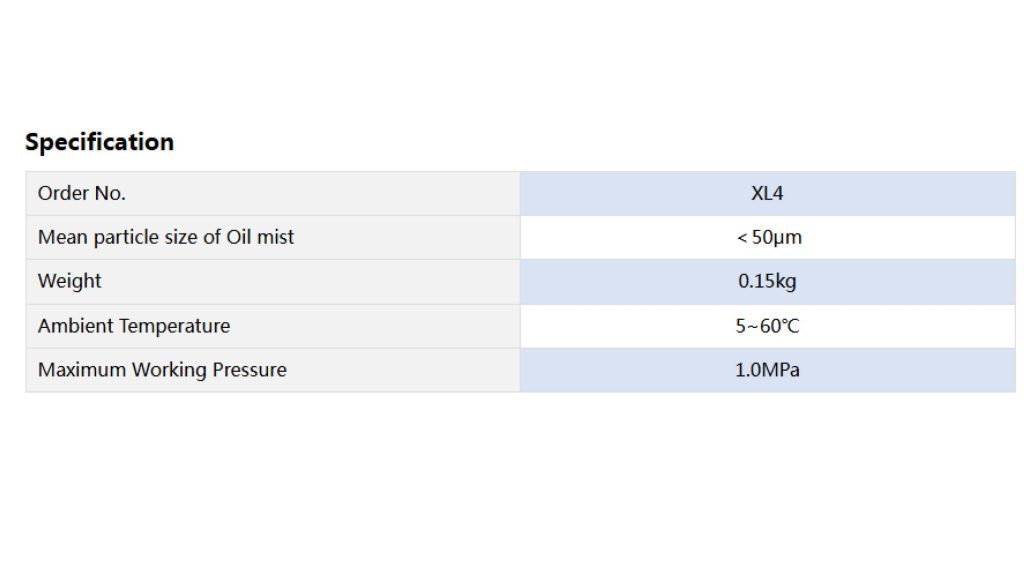Click the 0.15kg weight value

coord(767,282)
